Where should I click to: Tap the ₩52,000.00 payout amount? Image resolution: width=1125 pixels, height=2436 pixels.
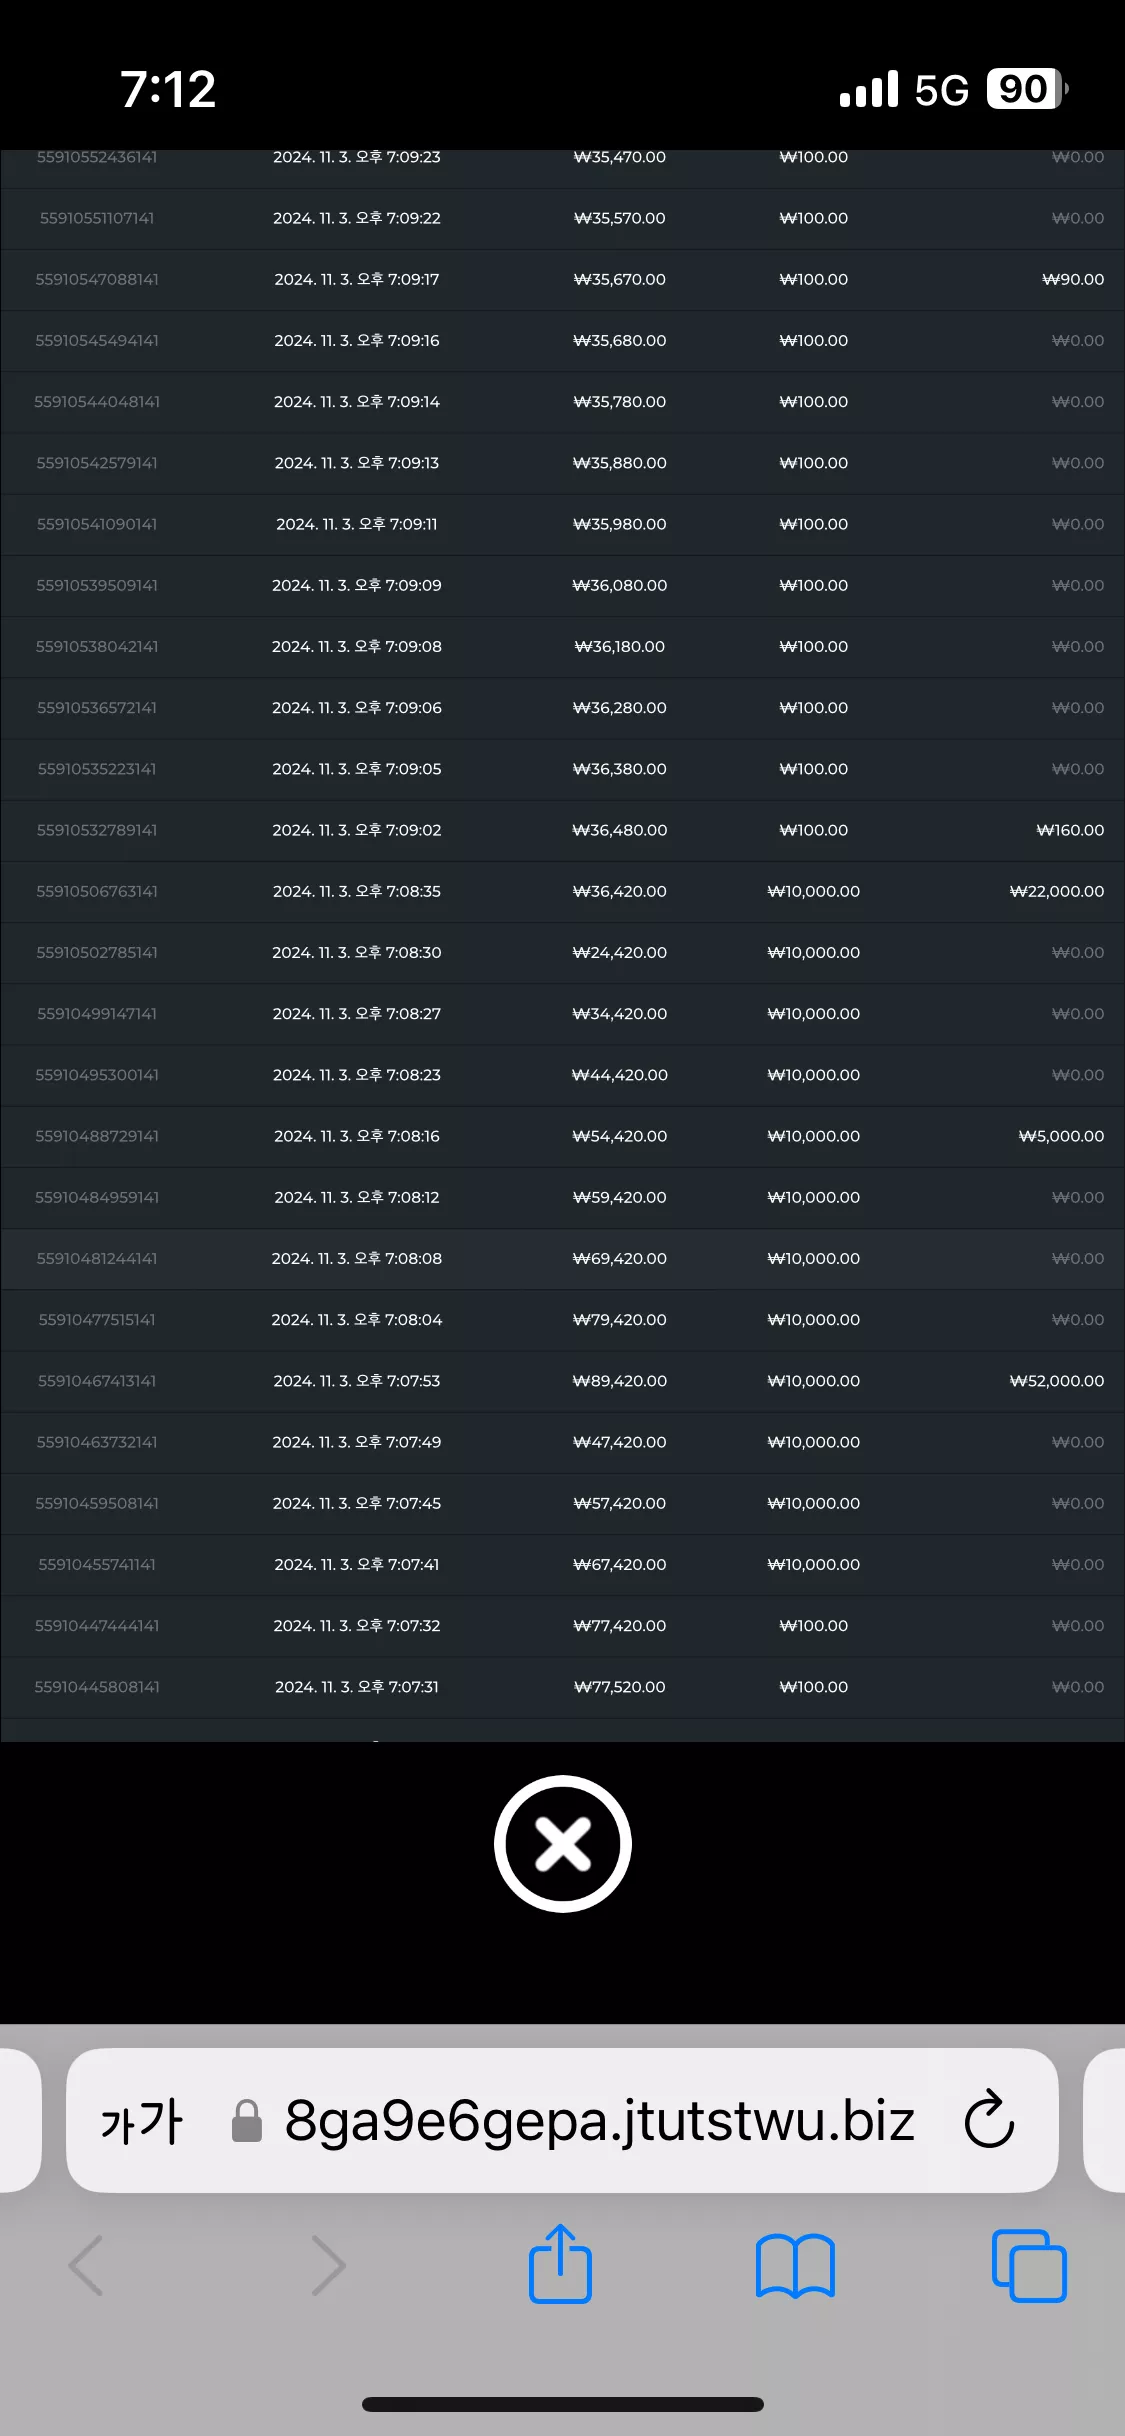tap(1057, 1381)
